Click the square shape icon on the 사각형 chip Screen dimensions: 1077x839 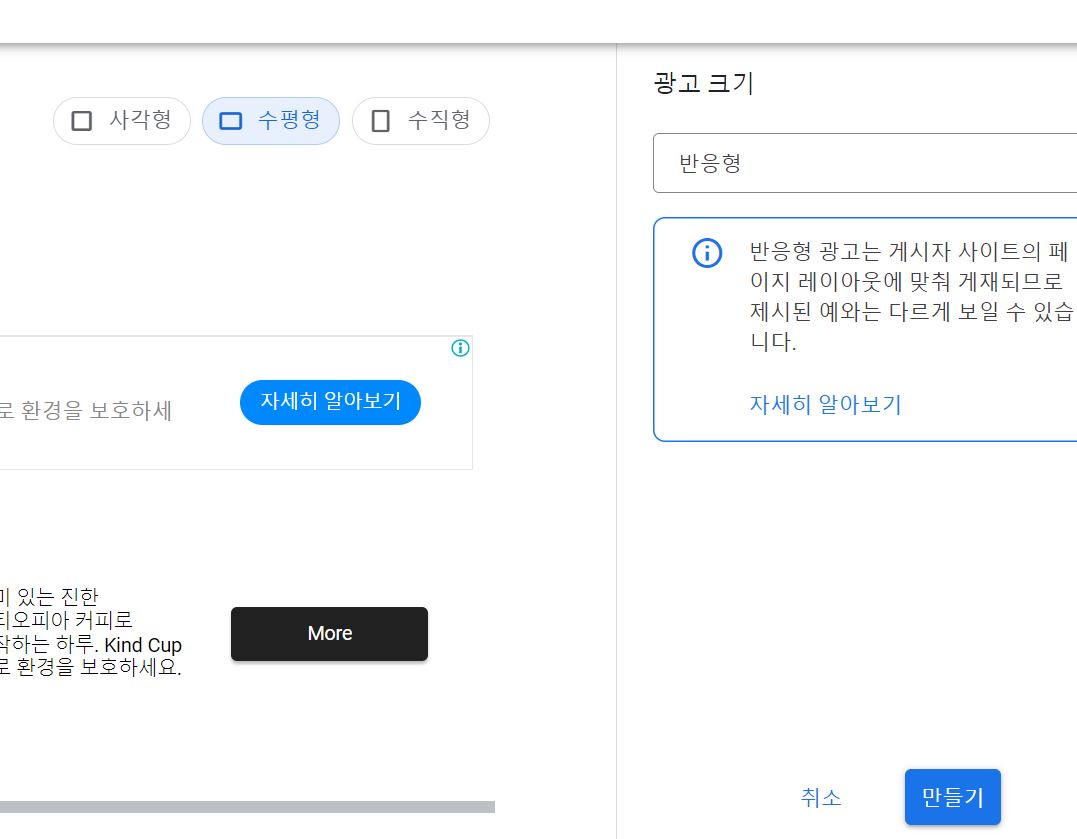tap(81, 120)
